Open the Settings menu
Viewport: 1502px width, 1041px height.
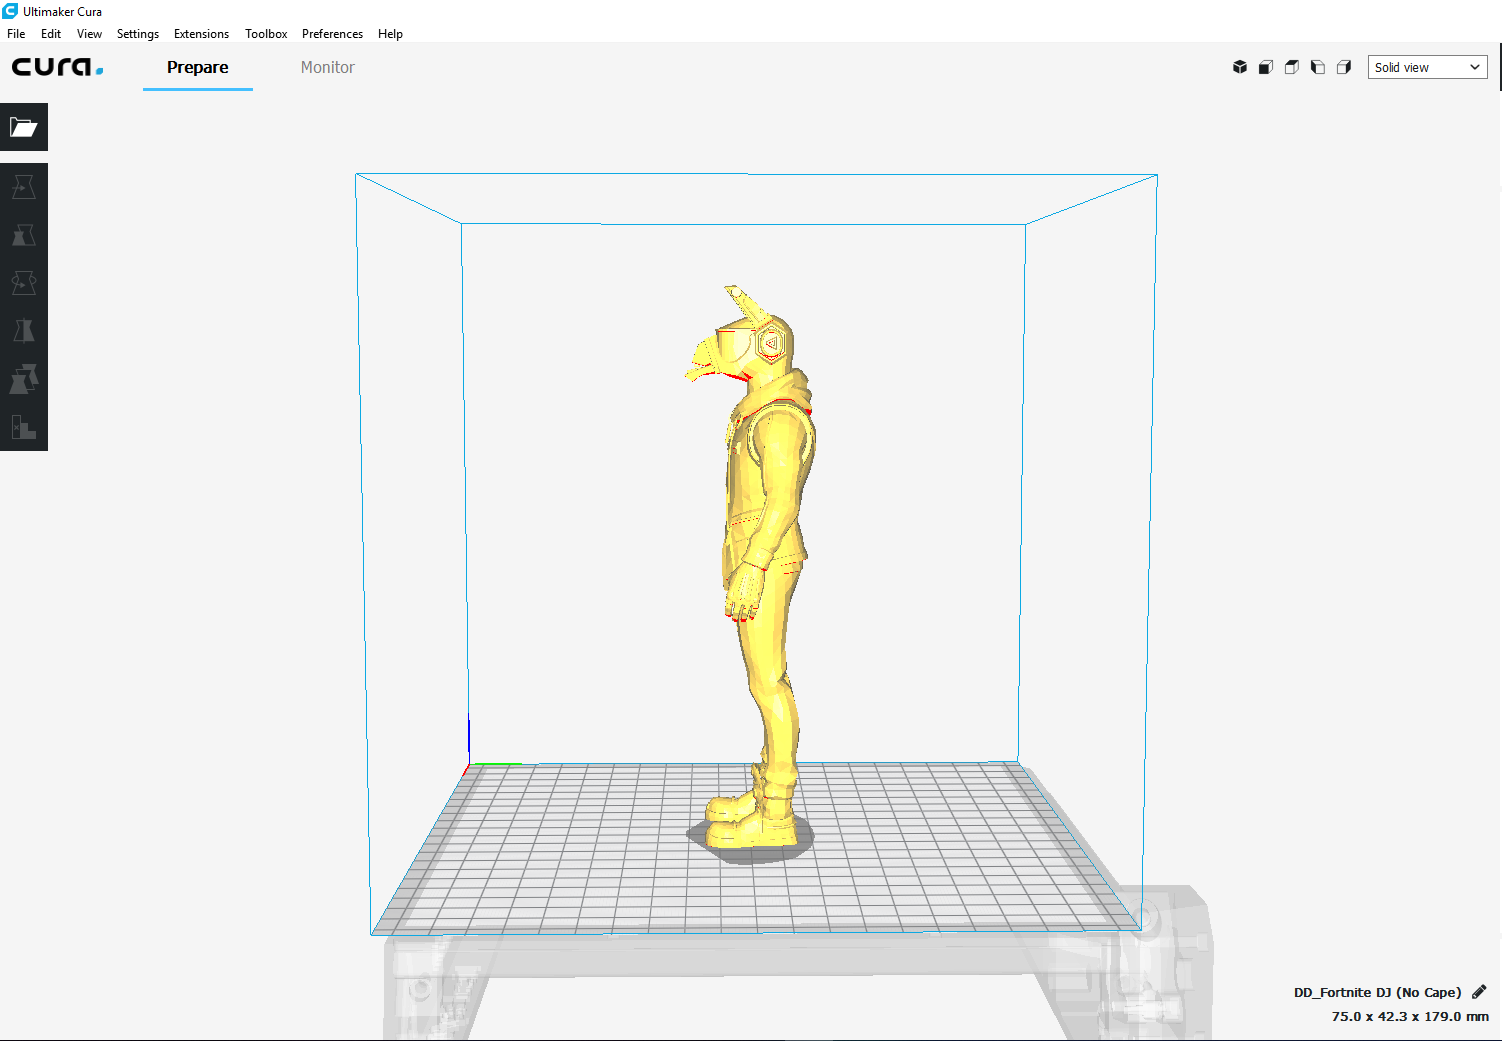pyautogui.click(x=138, y=34)
